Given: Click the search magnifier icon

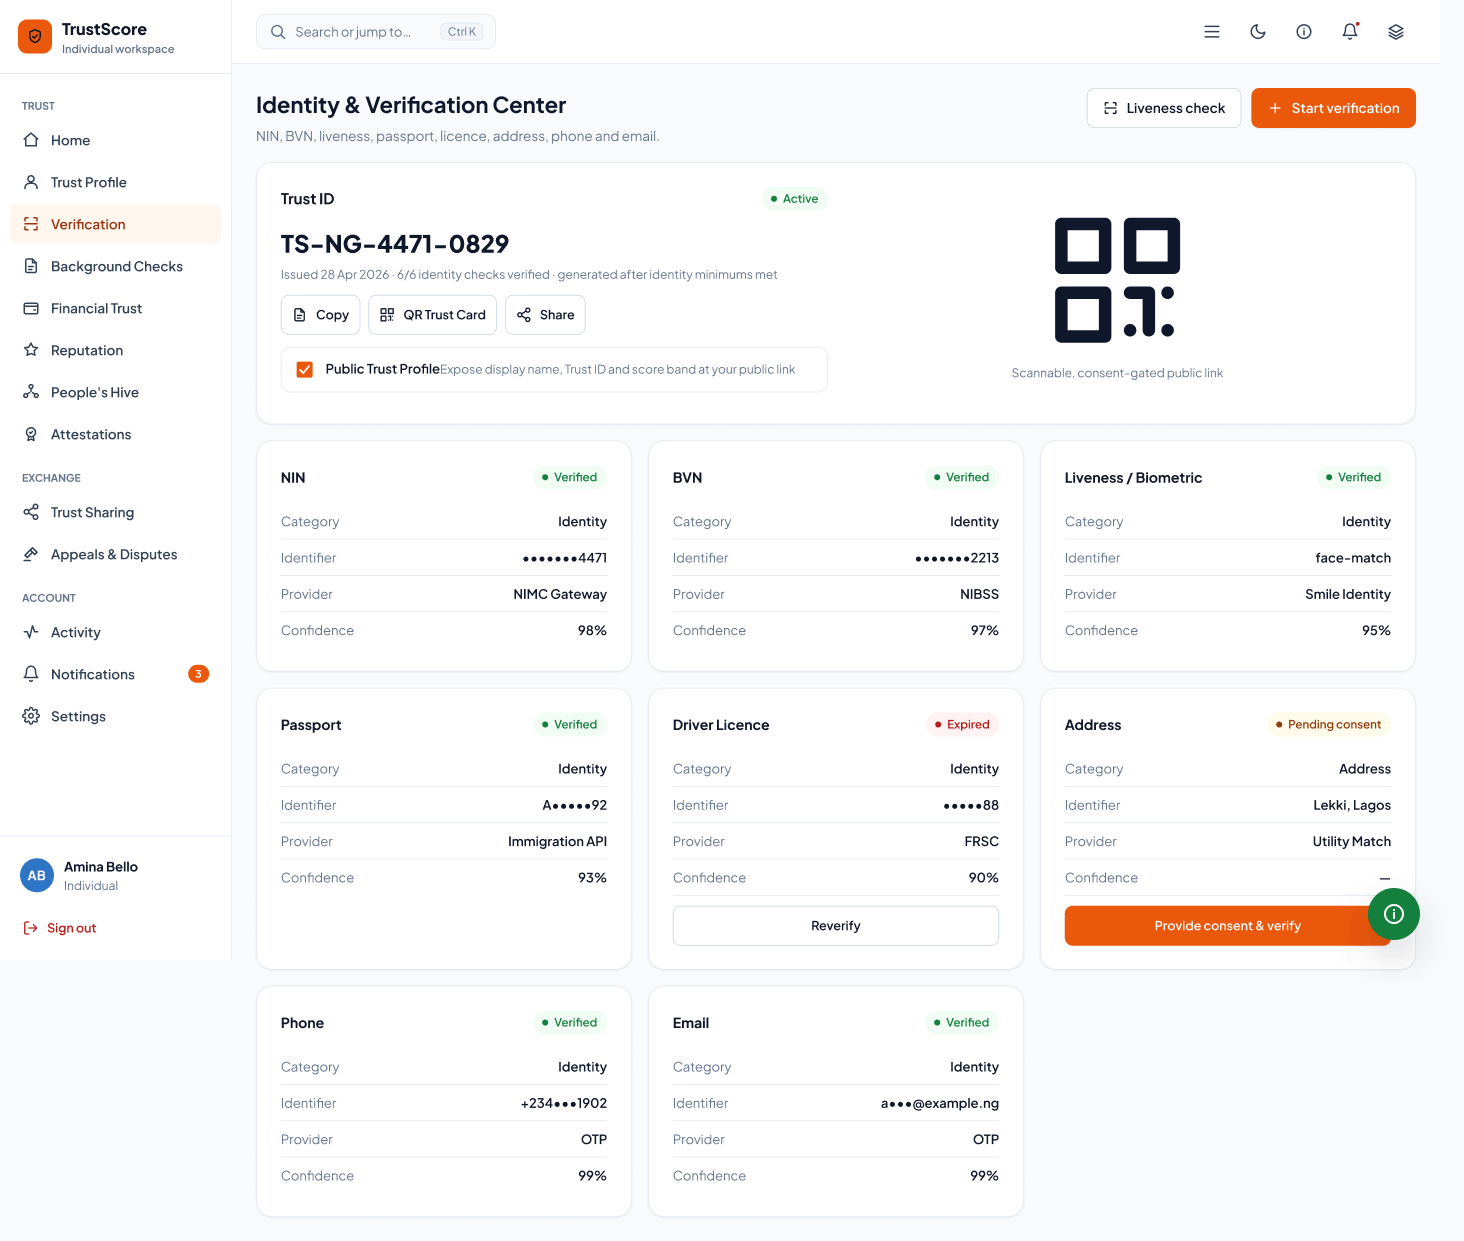Looking at the screenshot, I should click(x=278, y=32).
